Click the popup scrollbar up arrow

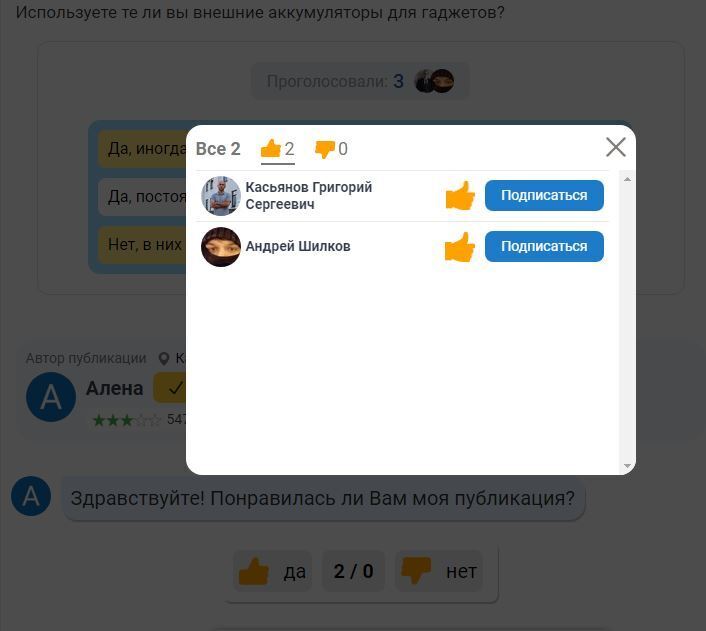click(x=627, y=179)
